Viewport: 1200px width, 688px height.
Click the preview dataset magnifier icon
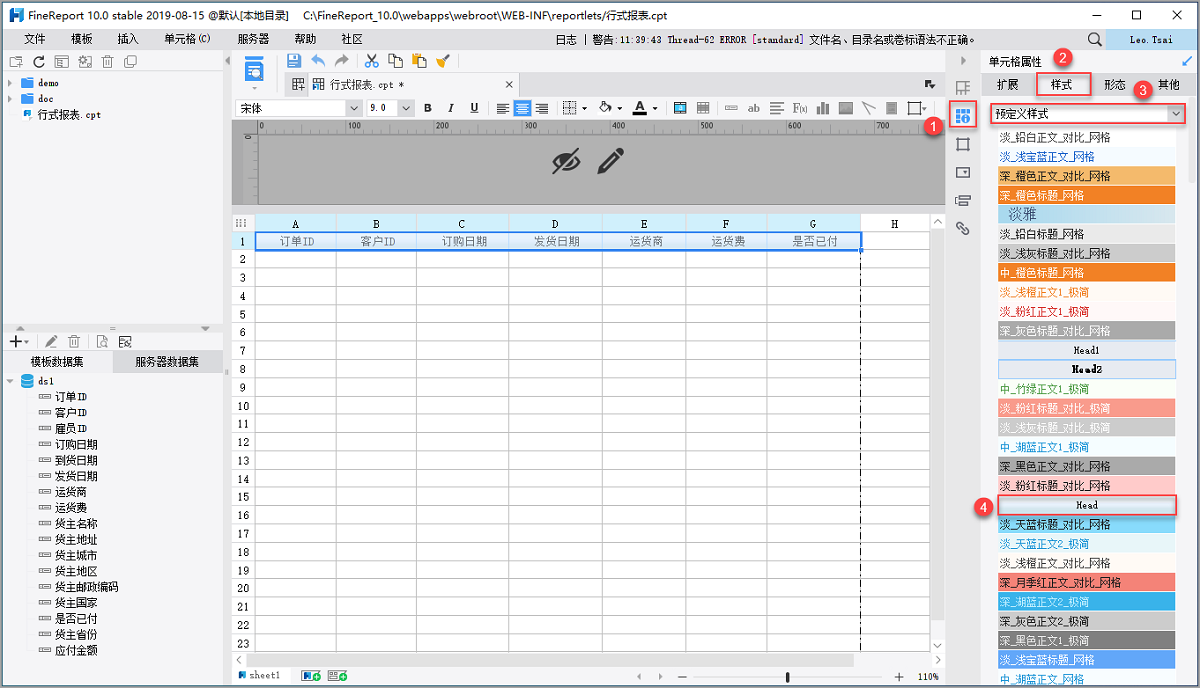point(102,342)
